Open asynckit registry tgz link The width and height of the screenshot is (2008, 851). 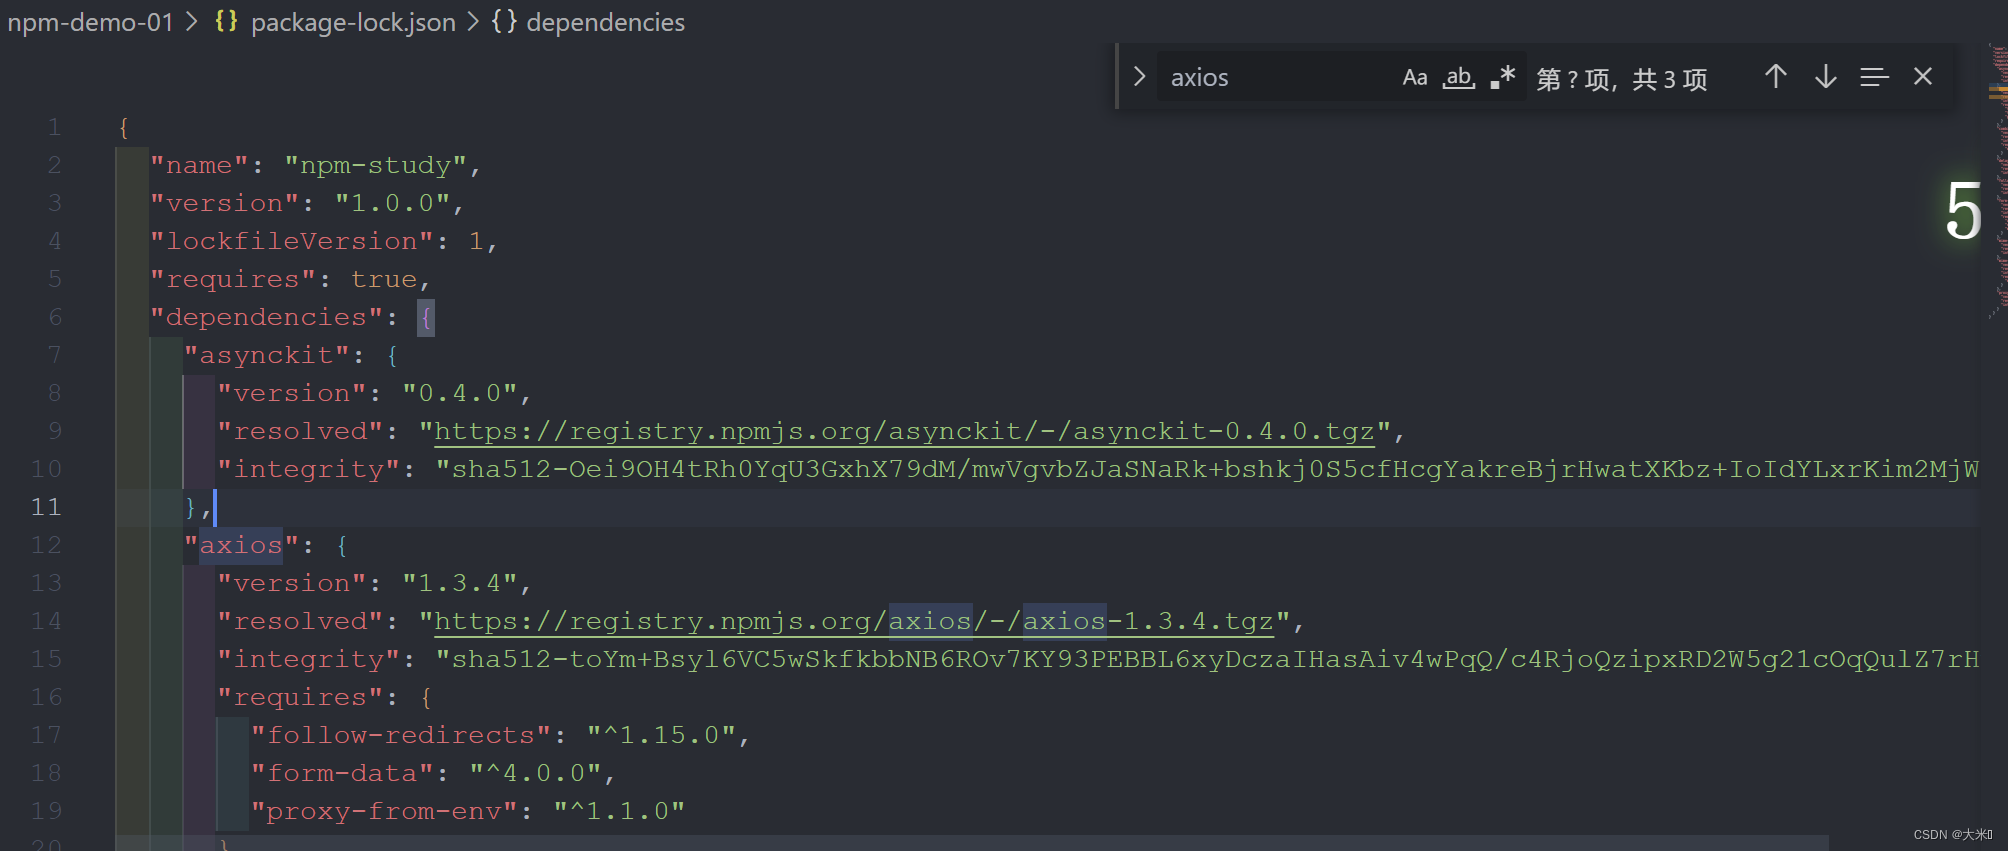coord(904,431)
